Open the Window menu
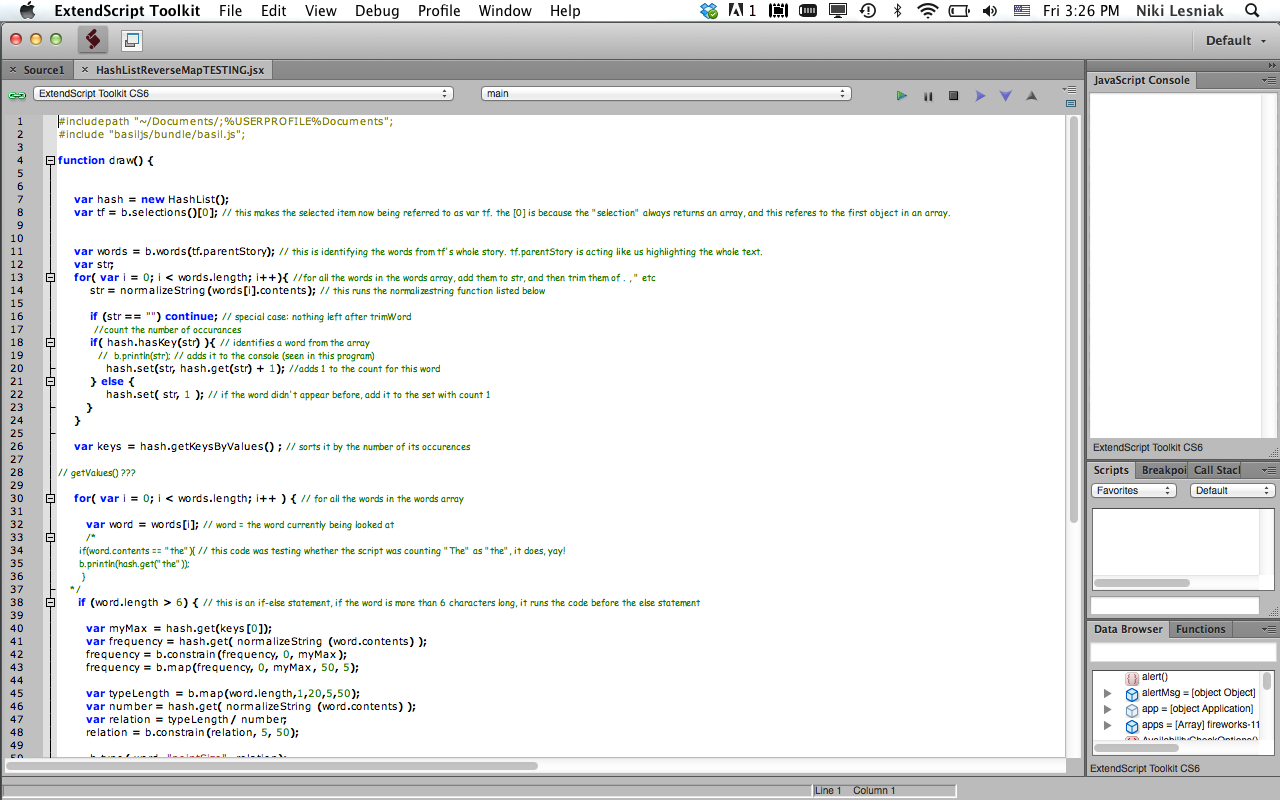The height and width of the screenshot is (800, 1280). 505,11
